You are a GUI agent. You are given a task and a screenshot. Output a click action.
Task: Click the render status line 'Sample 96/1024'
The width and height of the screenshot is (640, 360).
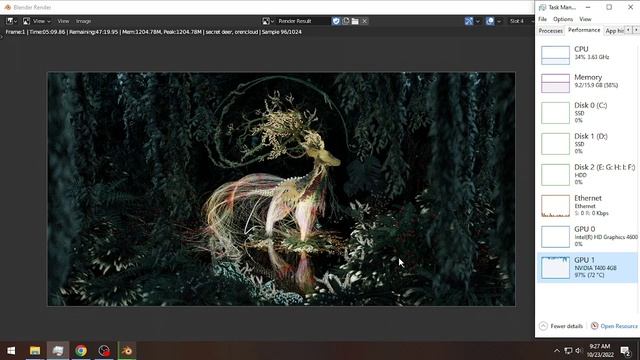coord(282,32)
